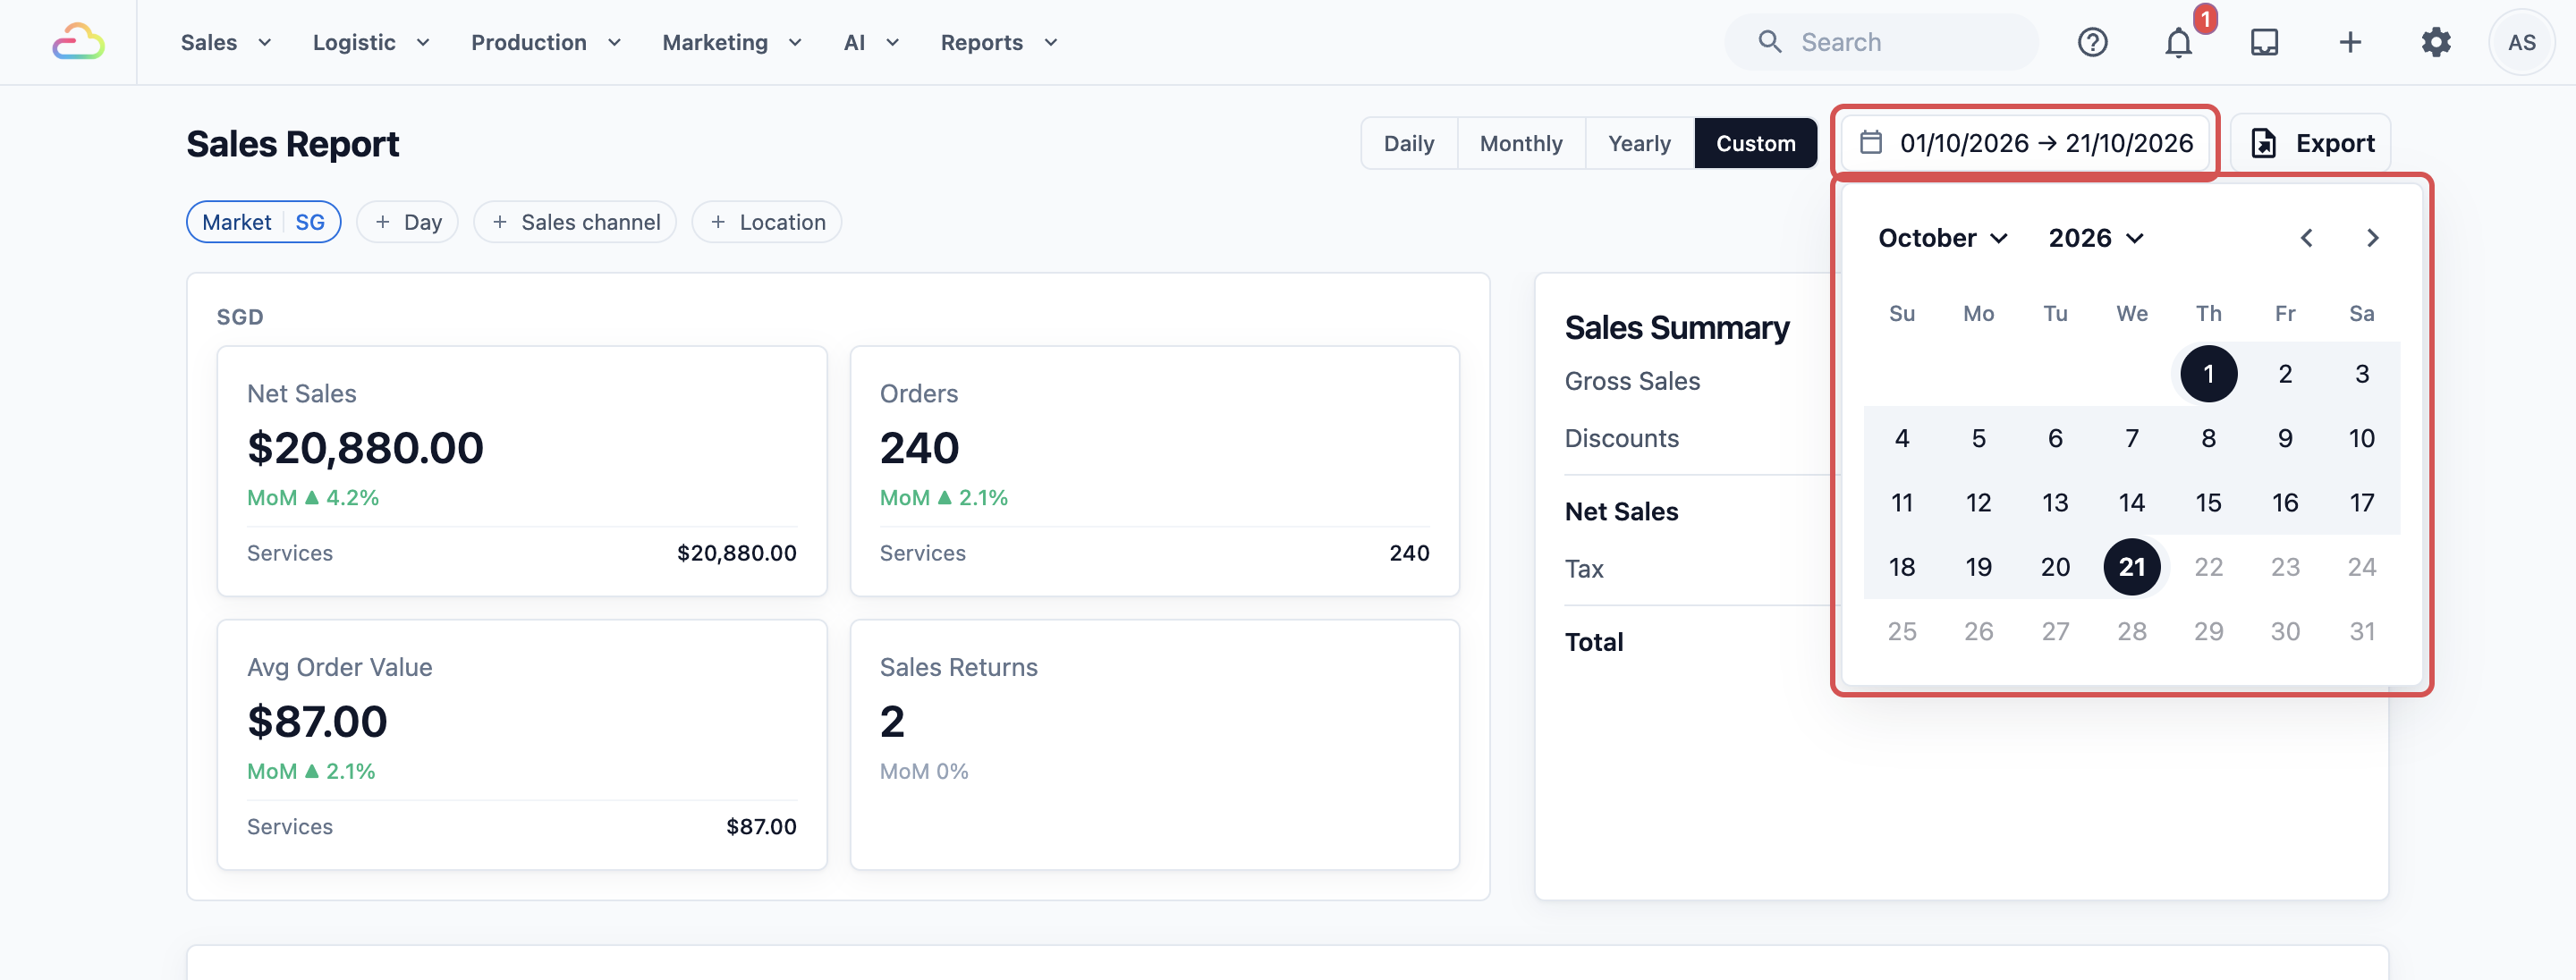Open the AS user avatar

[x=2521, y=42]
